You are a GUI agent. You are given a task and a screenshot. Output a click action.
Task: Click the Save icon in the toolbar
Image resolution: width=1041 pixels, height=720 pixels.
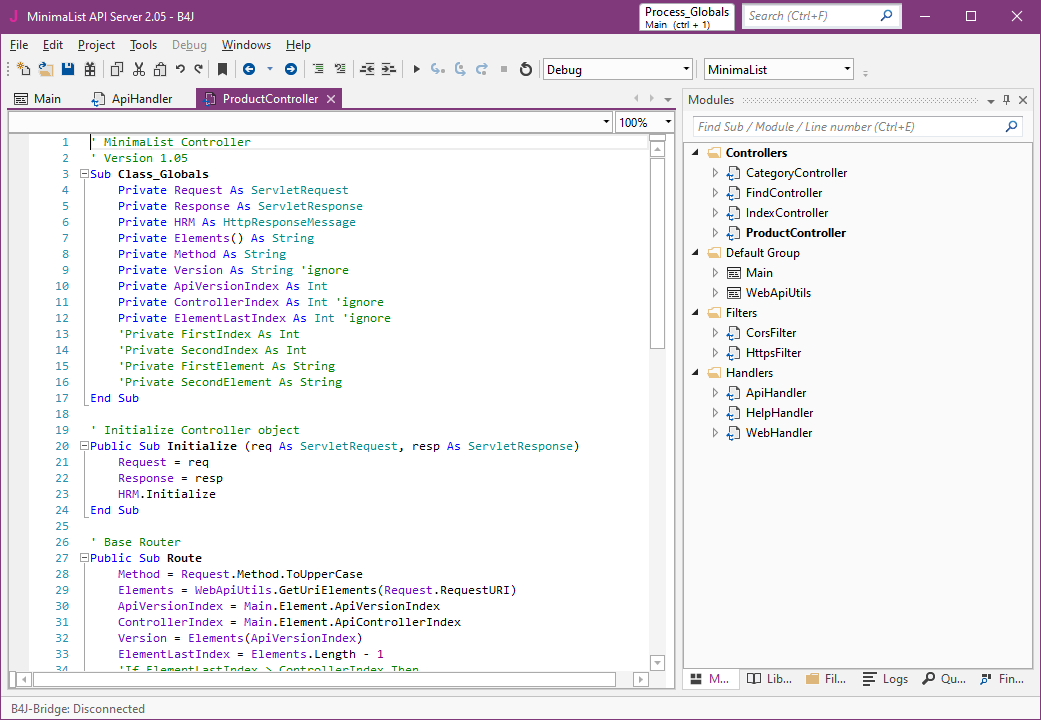pos(68,69)
